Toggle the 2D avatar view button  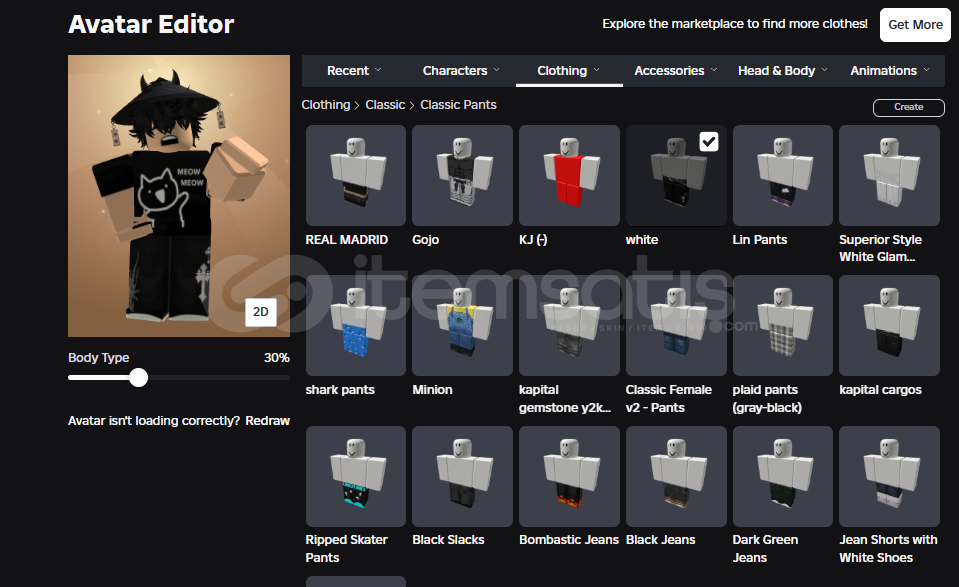pos(261,312)
